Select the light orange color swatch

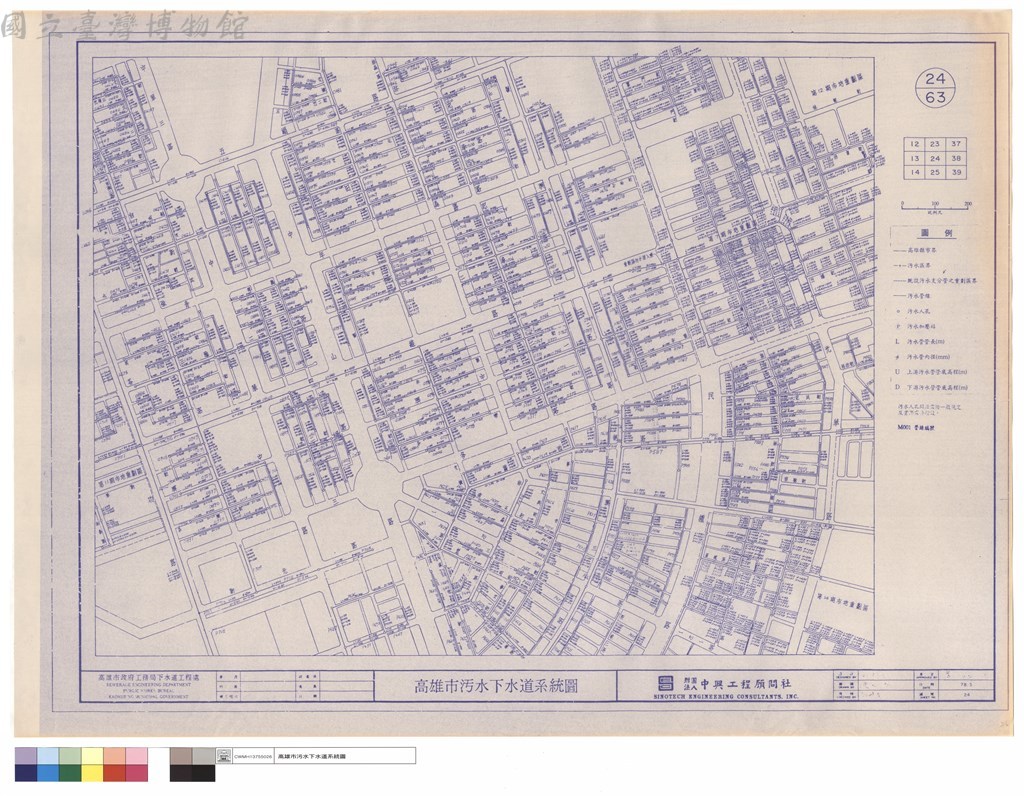(114, 756)
